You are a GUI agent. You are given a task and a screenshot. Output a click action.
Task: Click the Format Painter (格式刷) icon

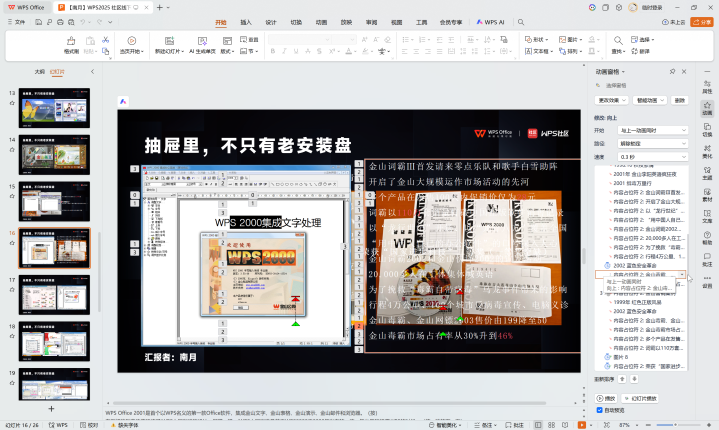point(71,41)
